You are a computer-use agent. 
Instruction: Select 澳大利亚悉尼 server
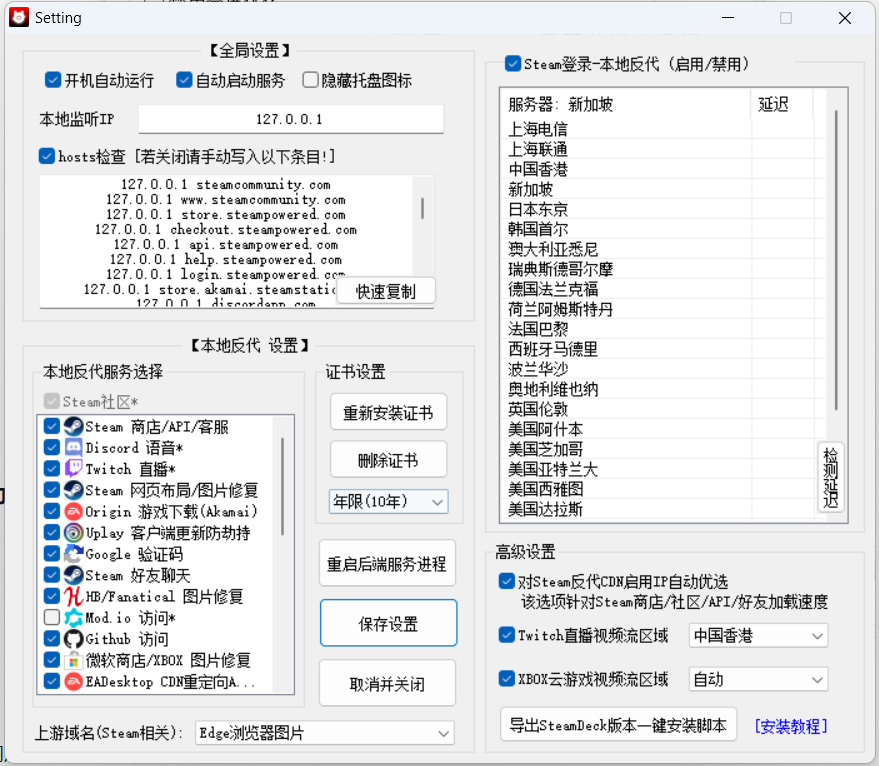[661, 249]
